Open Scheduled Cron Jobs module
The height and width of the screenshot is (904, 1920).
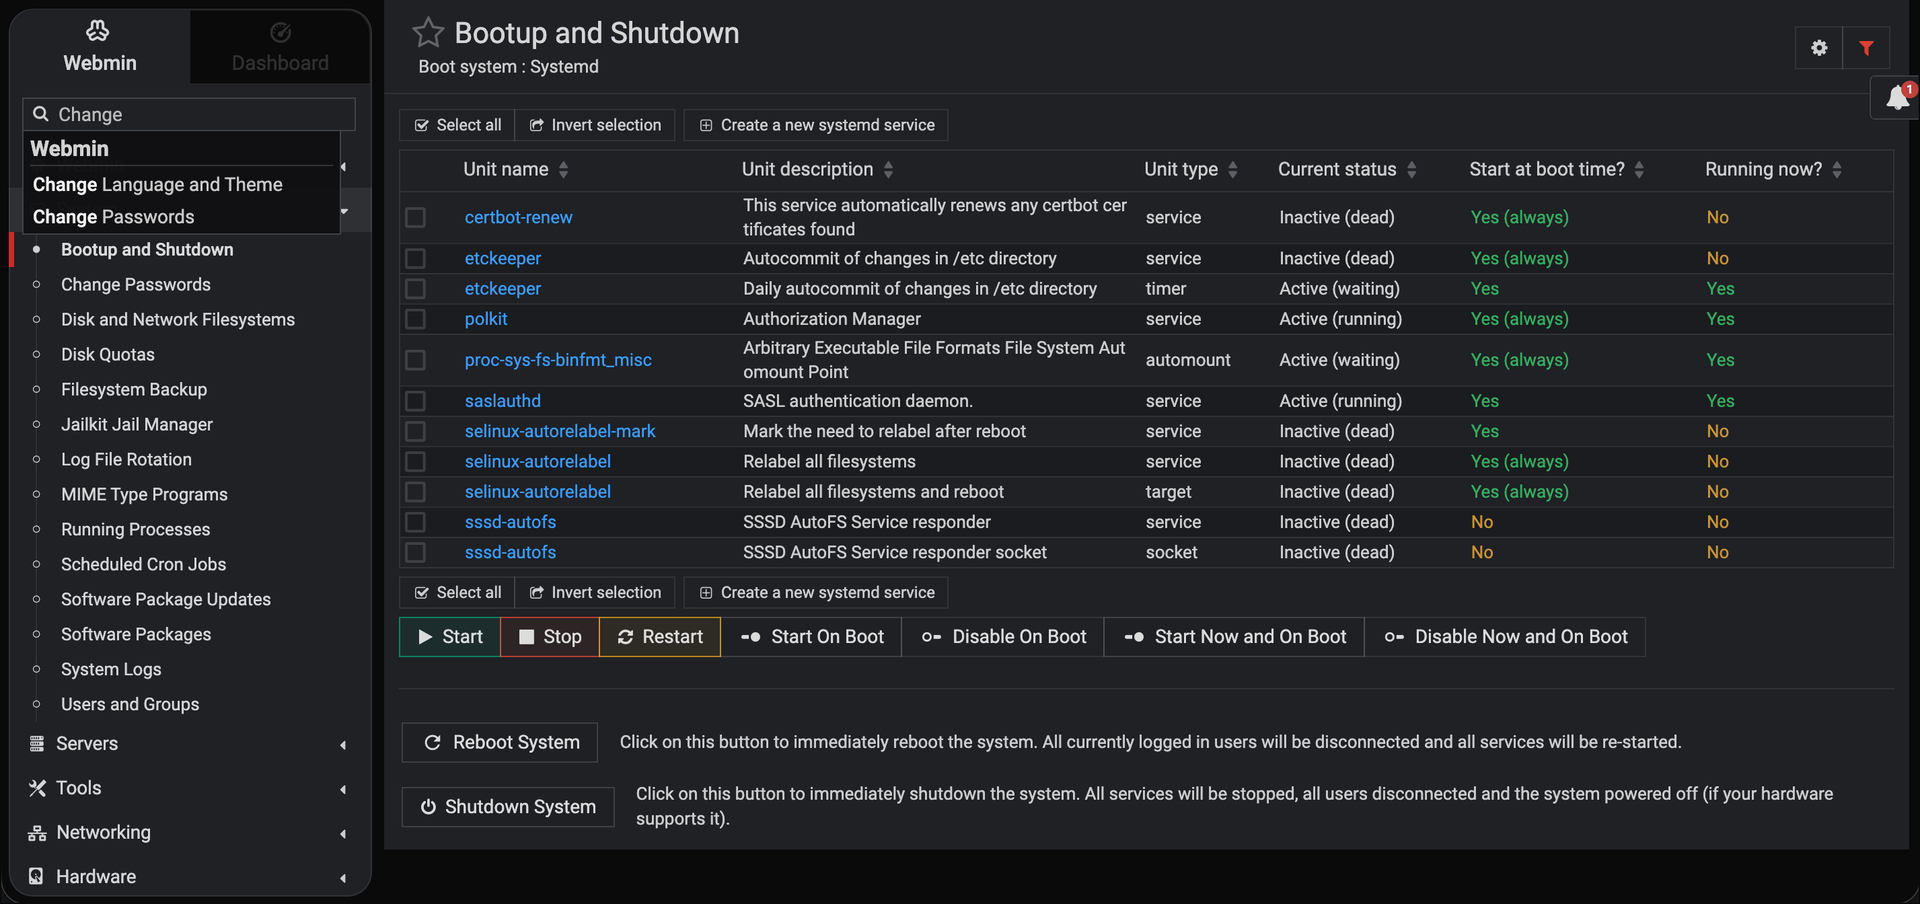[143, 564]
